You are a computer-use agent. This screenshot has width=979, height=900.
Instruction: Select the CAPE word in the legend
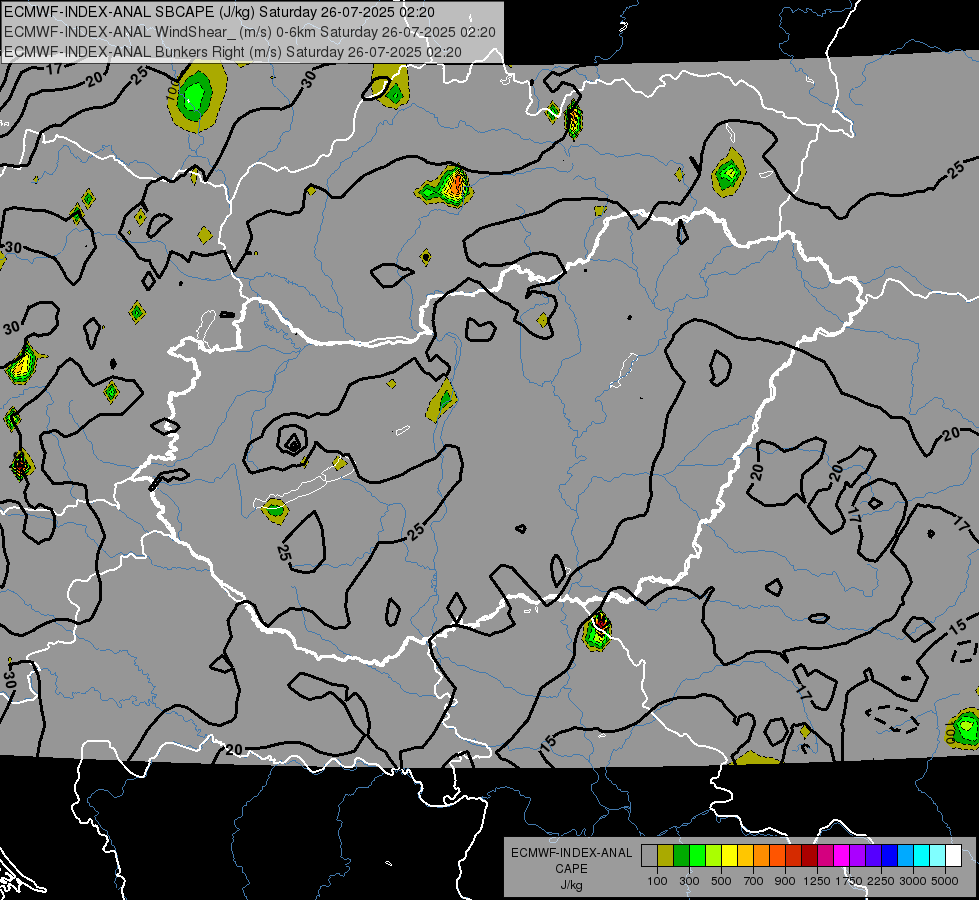click(x=571, y=869)
